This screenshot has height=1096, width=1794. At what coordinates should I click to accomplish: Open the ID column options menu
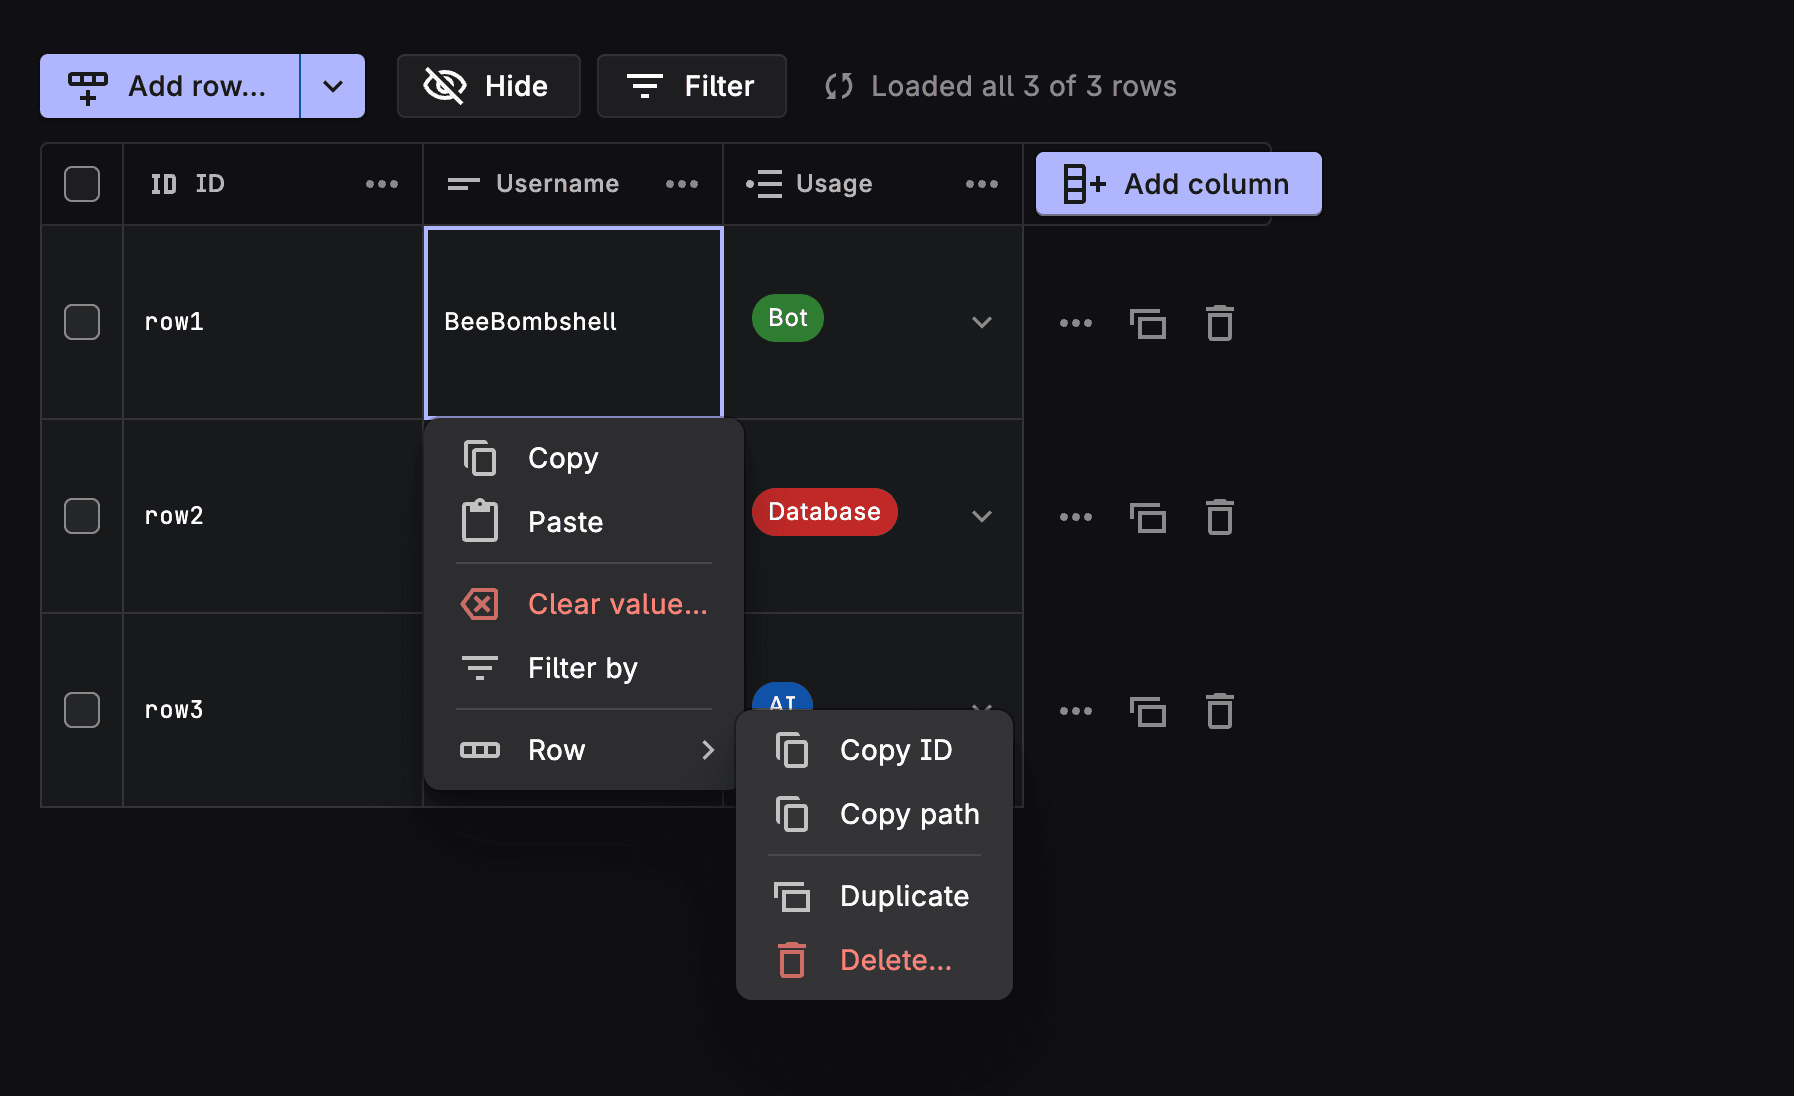pyautogui.click(x=381, y=184)
